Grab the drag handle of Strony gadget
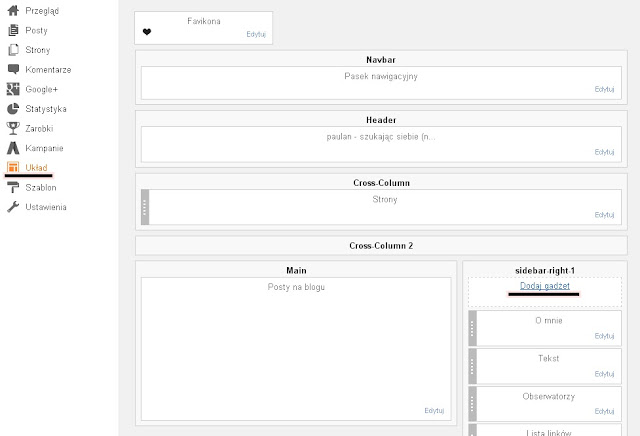The image size is (640, 436). pos(145,207)
